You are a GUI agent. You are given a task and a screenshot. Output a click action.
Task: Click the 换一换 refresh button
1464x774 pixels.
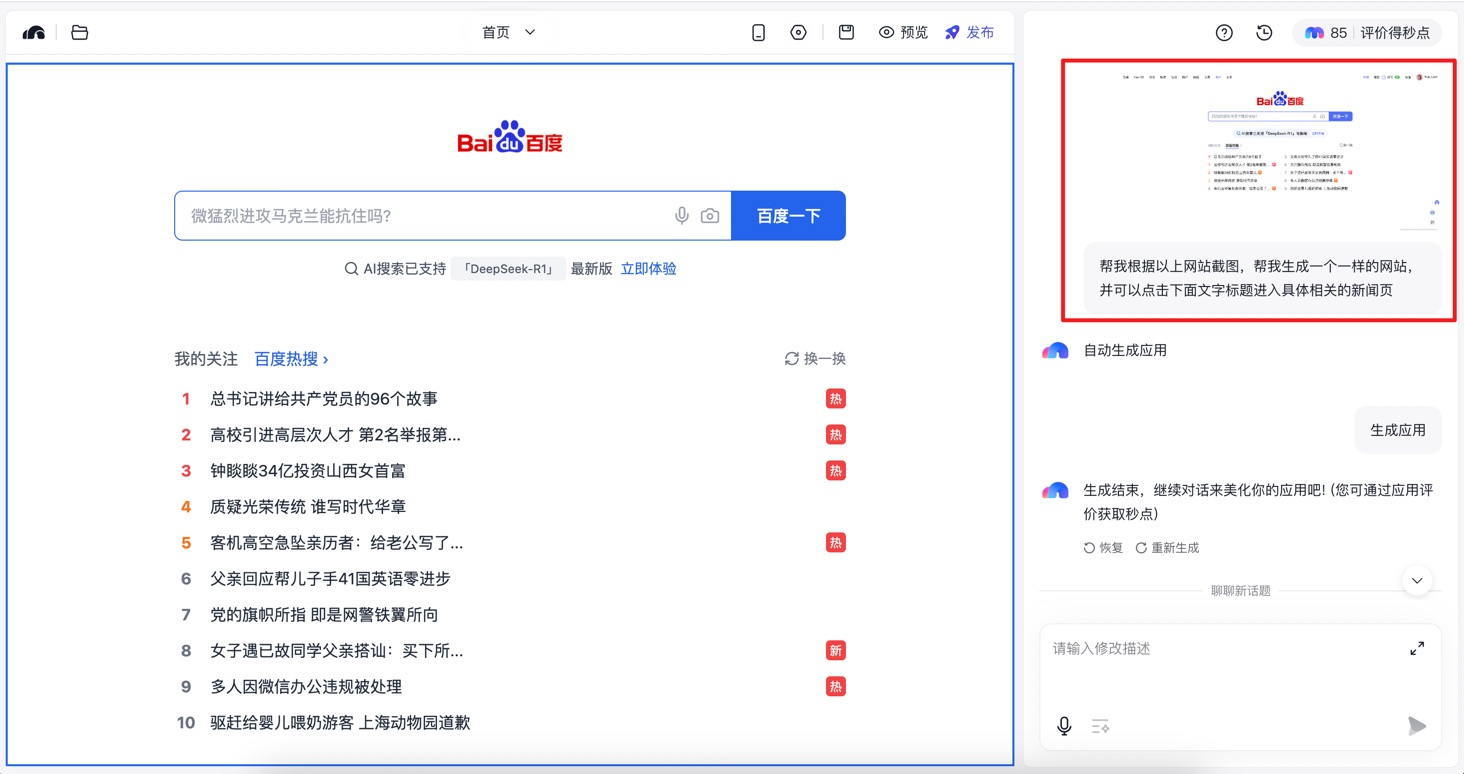click(x=815, y=359)
